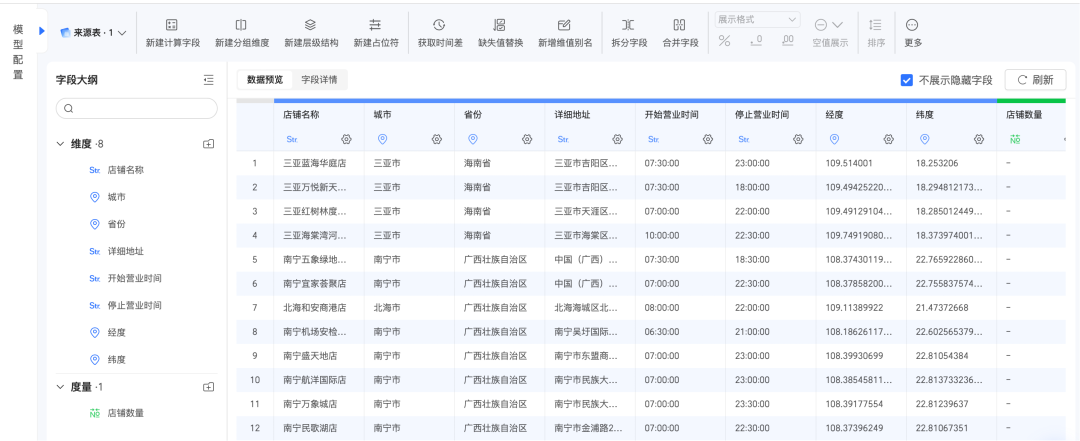Select the 数据预览 tab

point(265,80)
